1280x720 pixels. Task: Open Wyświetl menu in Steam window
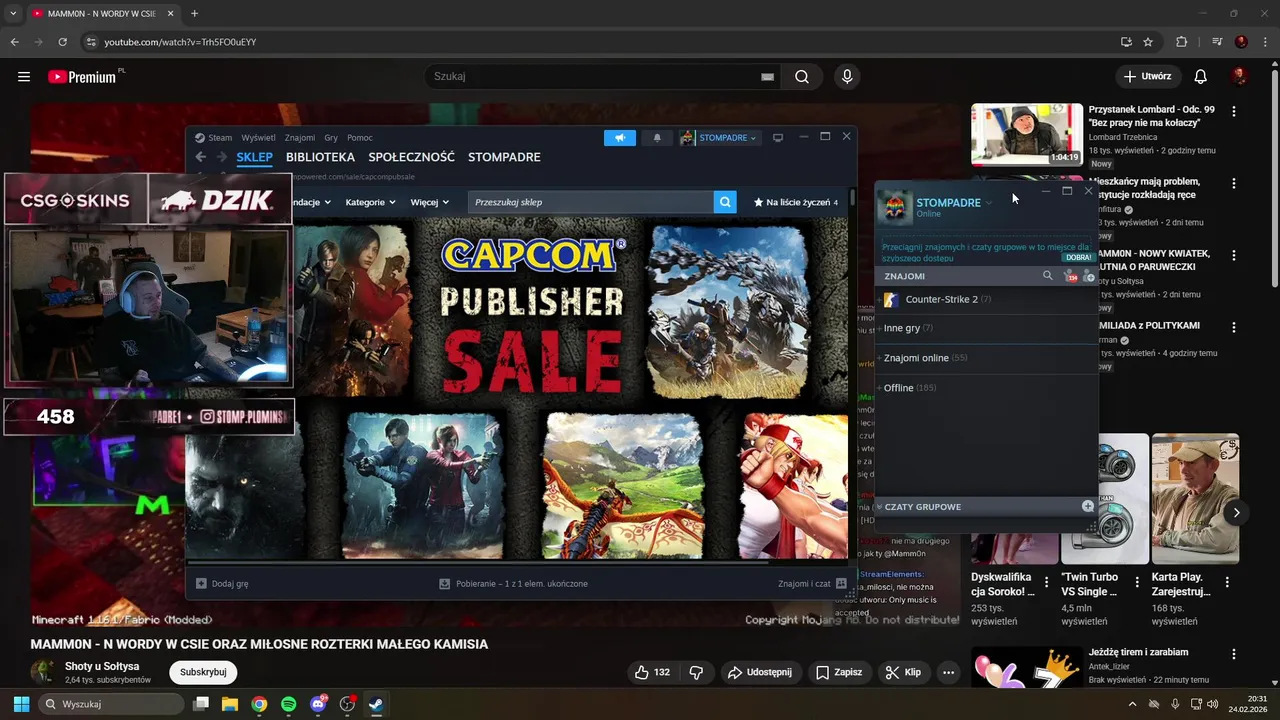click(x=258, y=138)
